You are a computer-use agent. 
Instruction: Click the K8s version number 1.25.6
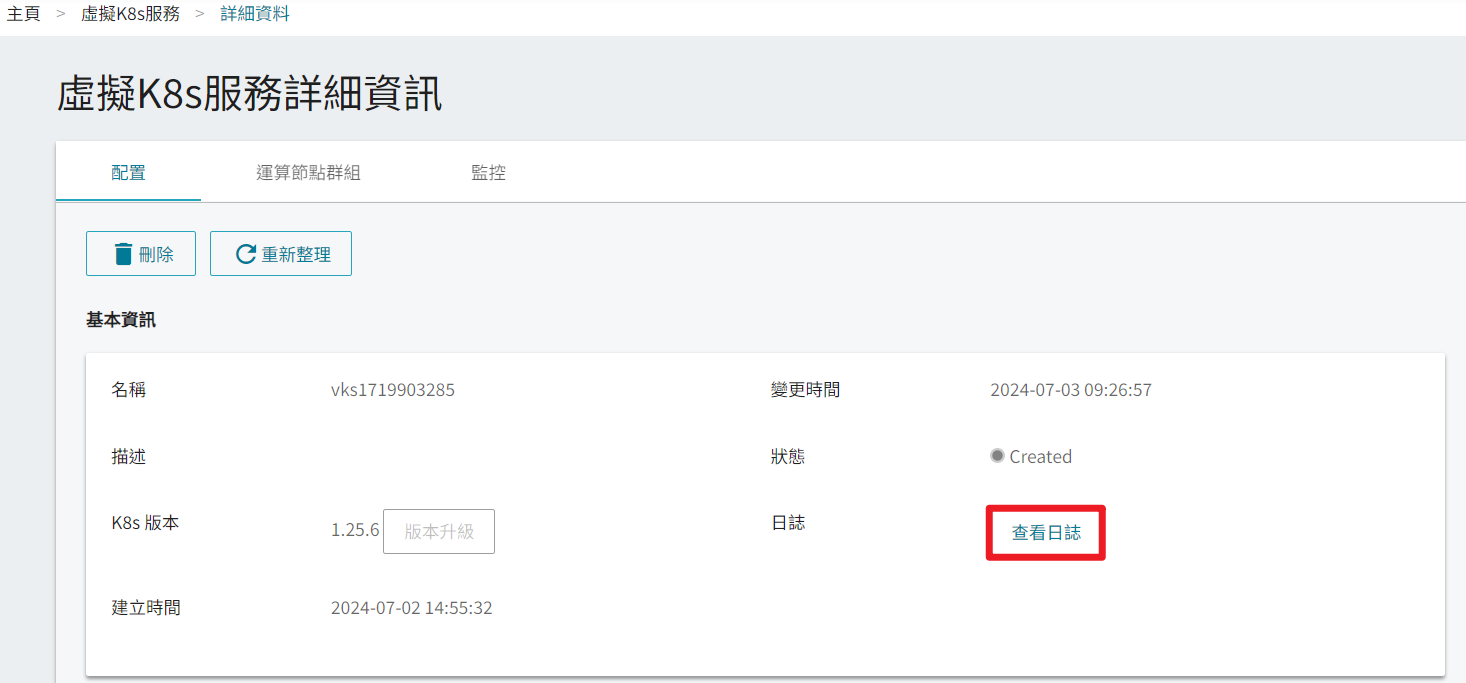[x=355, y=530]
